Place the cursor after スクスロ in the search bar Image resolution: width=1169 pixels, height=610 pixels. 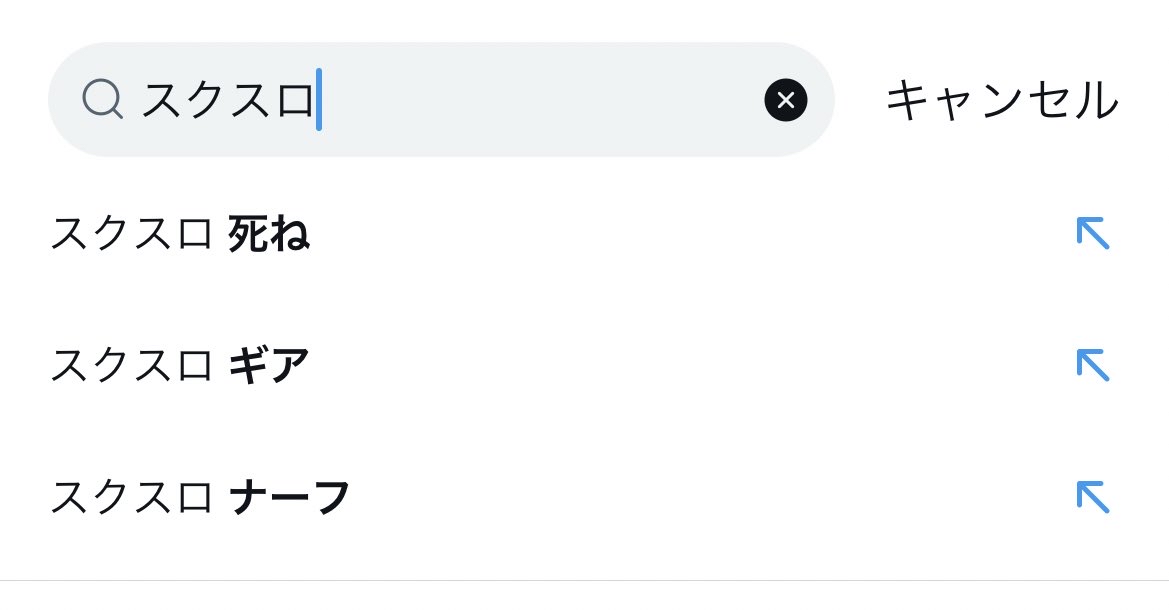click(x=318, y=100)
